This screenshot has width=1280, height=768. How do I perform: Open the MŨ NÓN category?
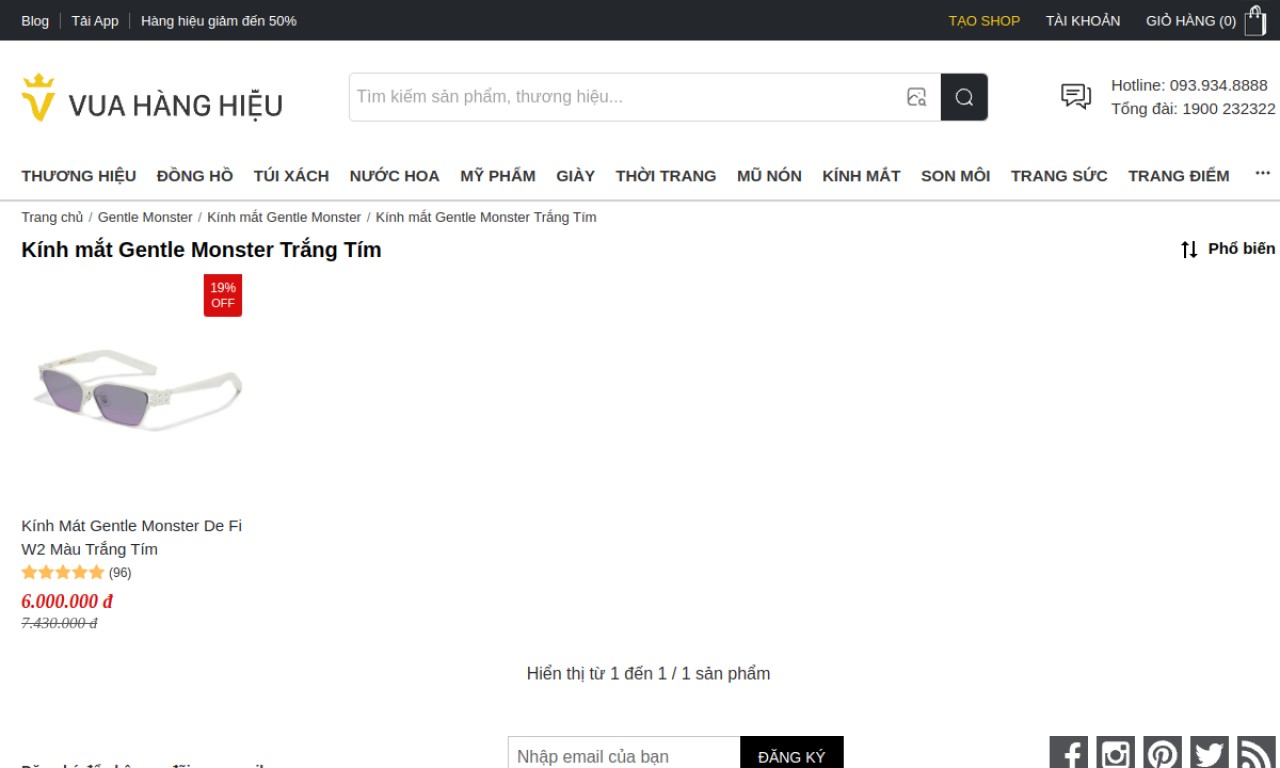769,176
